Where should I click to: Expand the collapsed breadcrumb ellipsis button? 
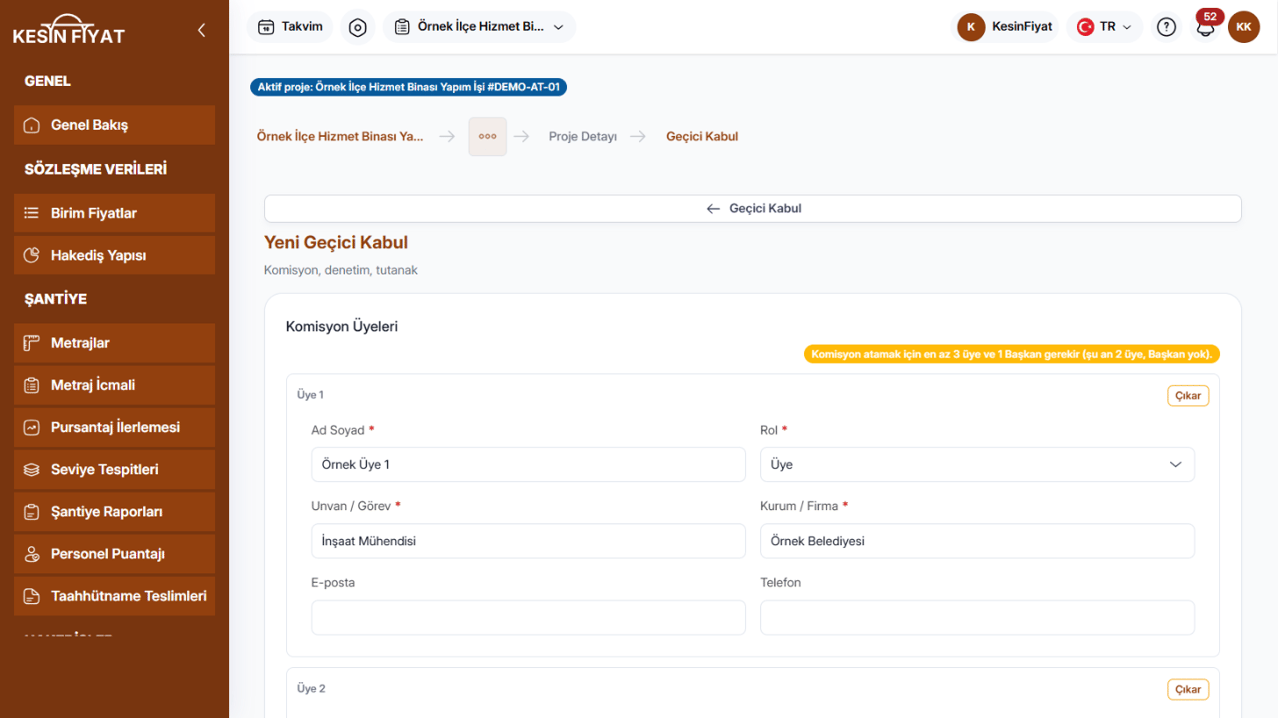tap(487, 136)
